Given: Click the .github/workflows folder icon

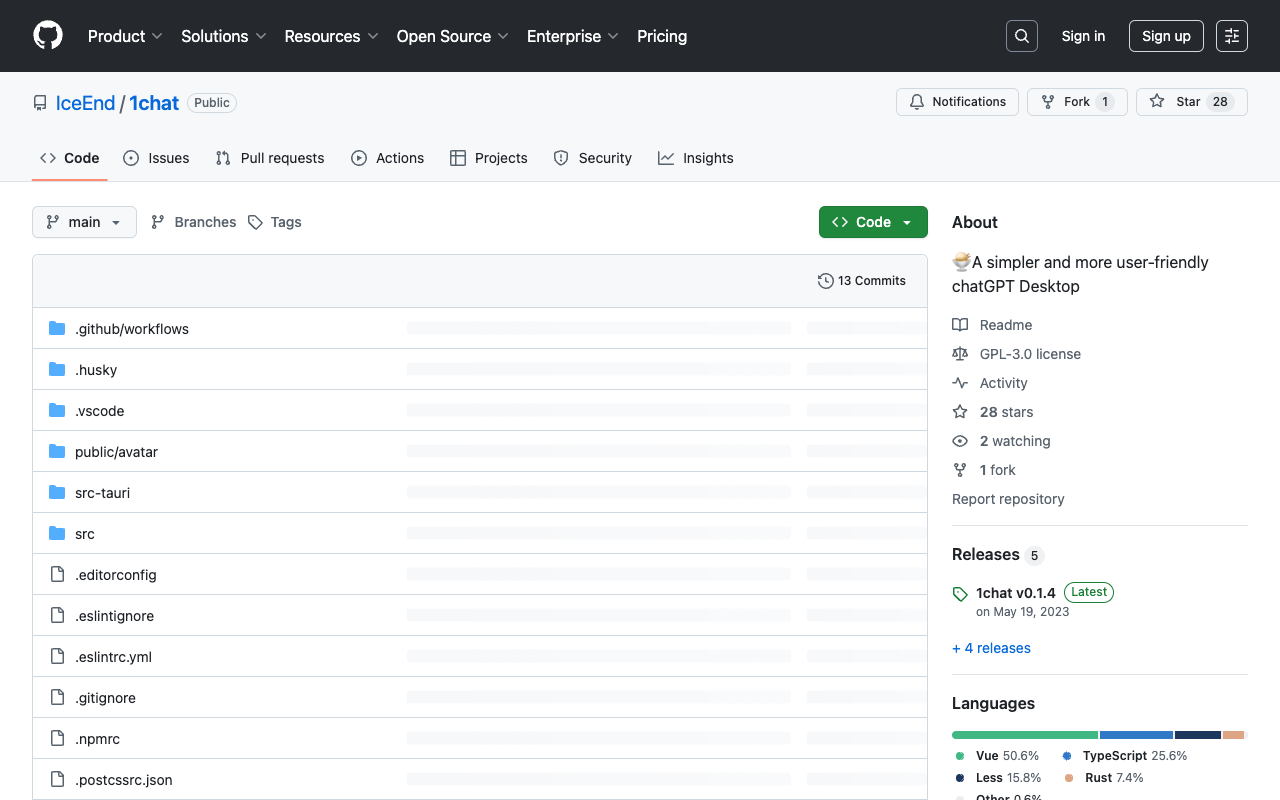Looking at the screenshot, I should (x=57, y=329).
